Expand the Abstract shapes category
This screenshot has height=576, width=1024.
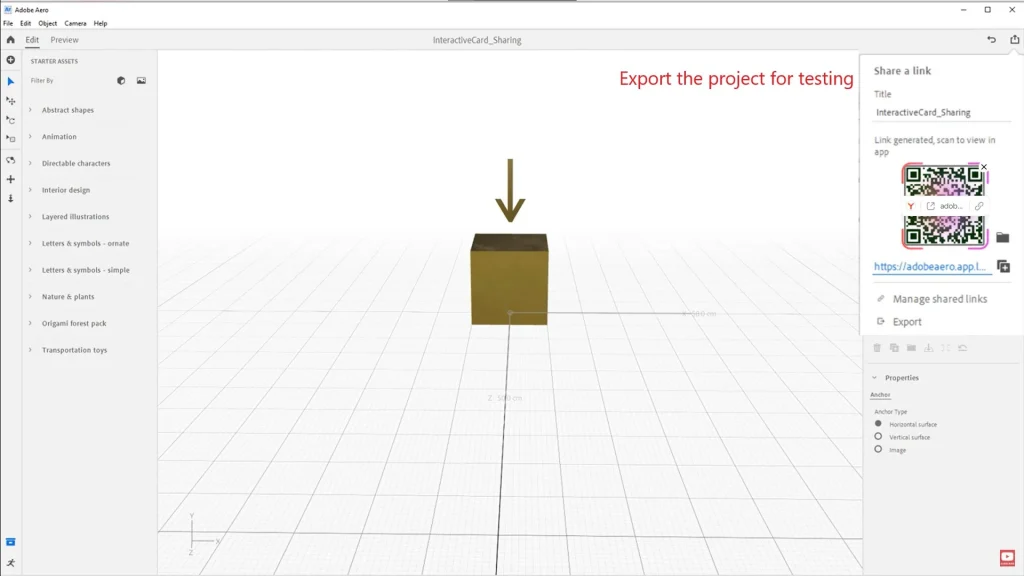pos(30,110)
